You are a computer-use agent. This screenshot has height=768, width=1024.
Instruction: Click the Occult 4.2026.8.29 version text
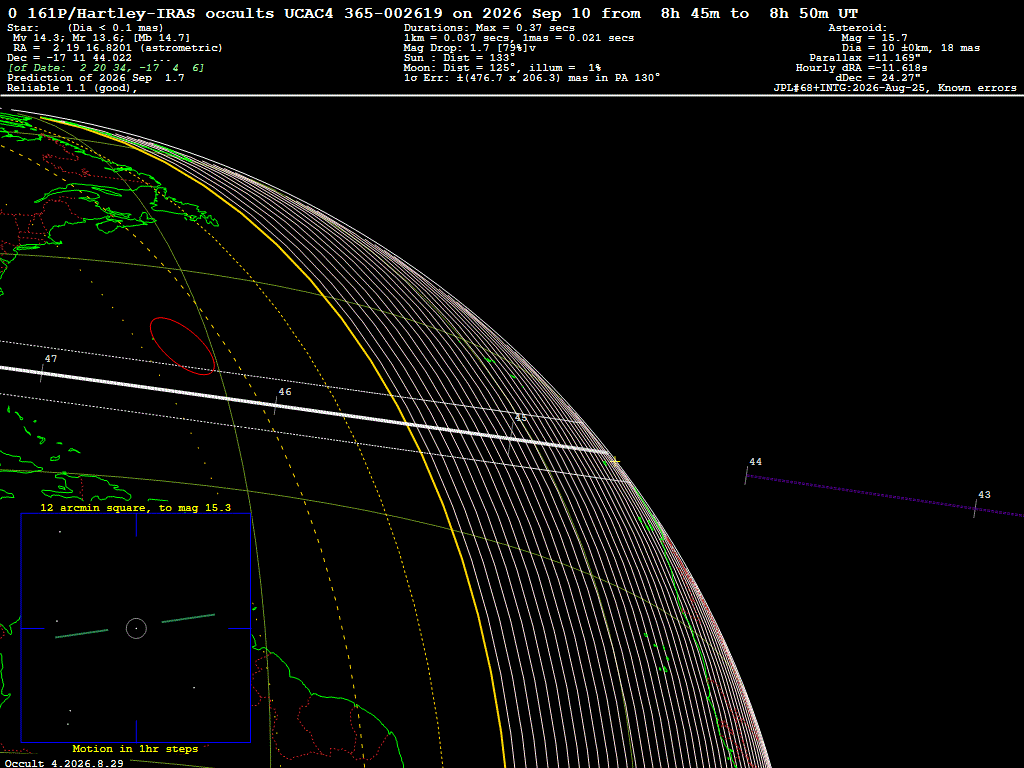tap(64, 763)
